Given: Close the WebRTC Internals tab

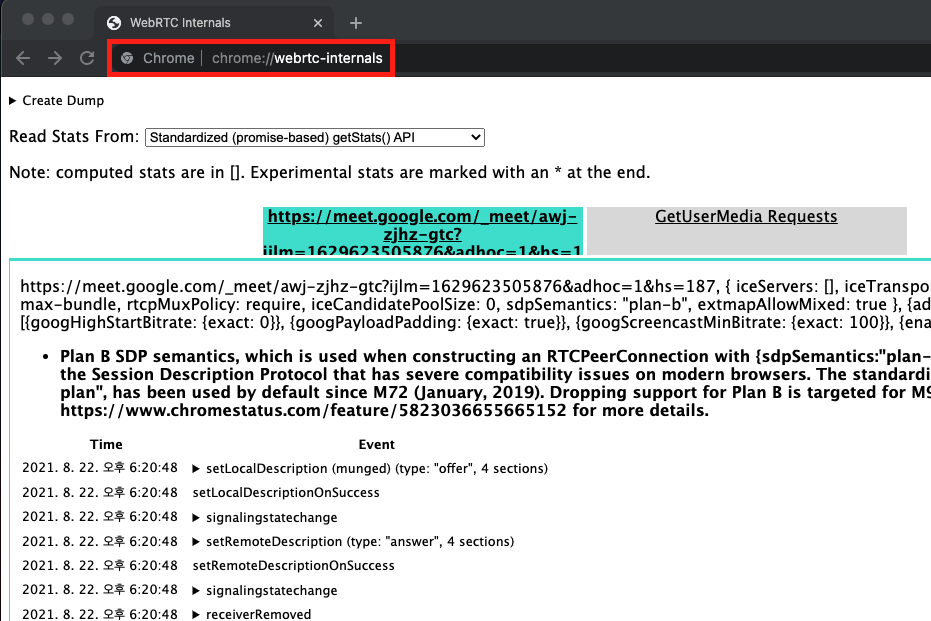Looking at the screenshot, I should (x=318, y=23).
